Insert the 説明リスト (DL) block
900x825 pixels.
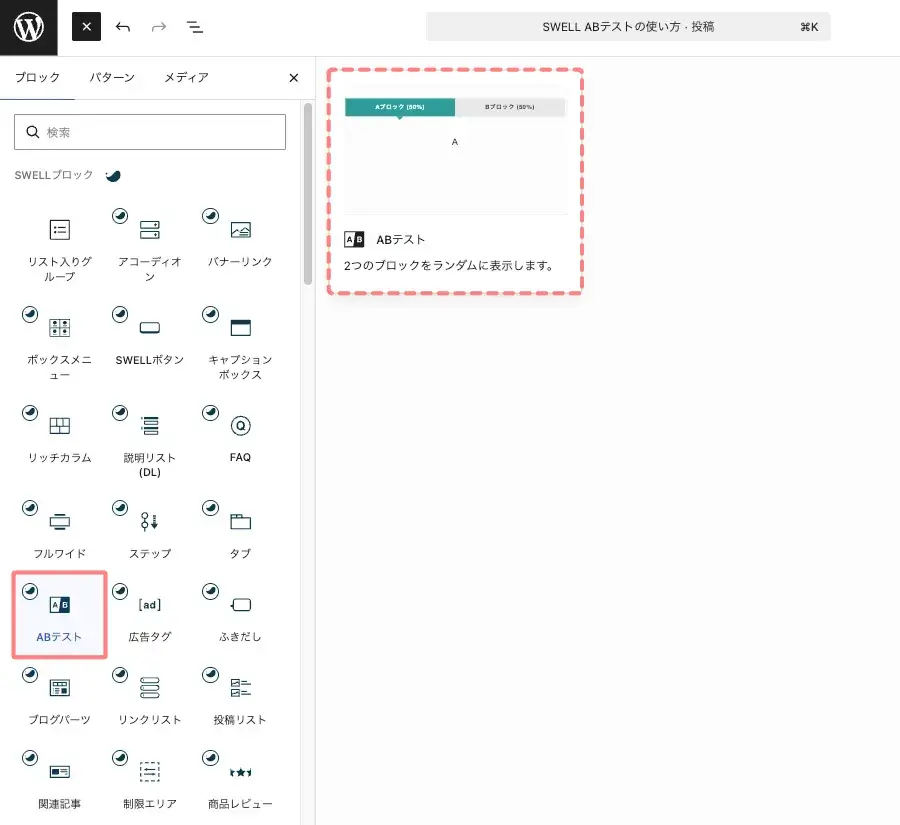(150, 441)
